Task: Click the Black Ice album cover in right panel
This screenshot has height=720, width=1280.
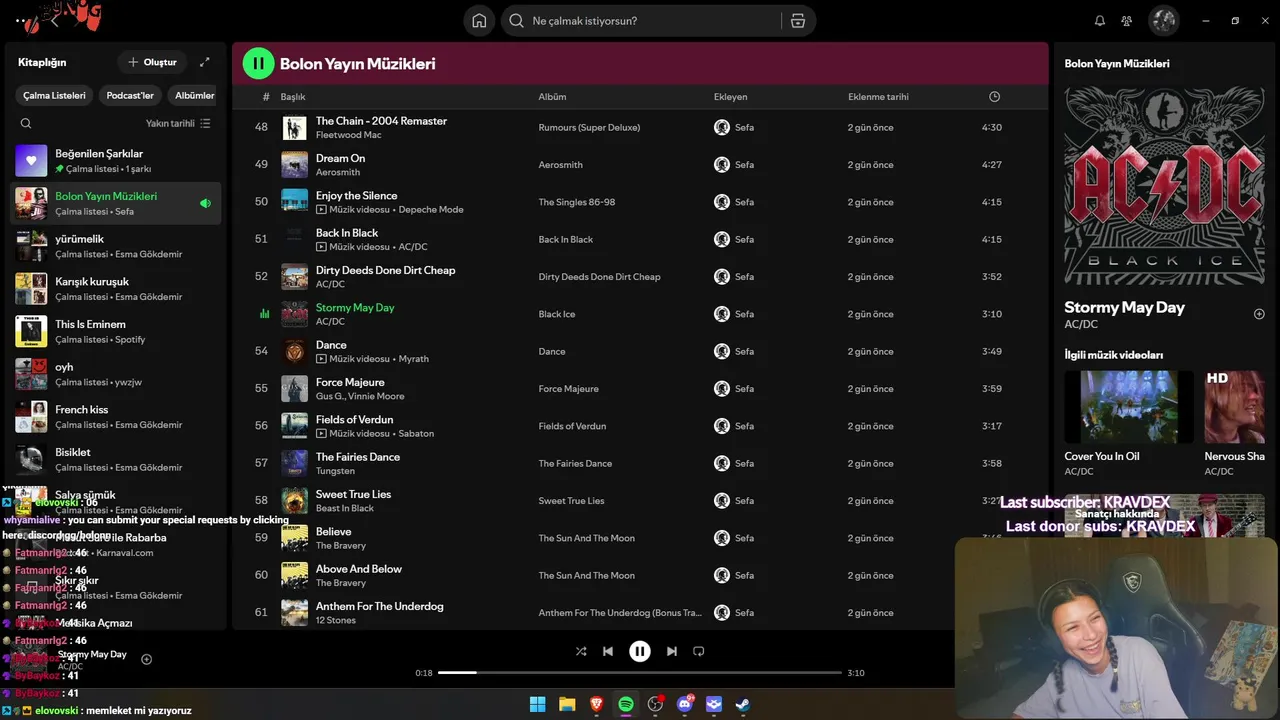Action: 1164,186
